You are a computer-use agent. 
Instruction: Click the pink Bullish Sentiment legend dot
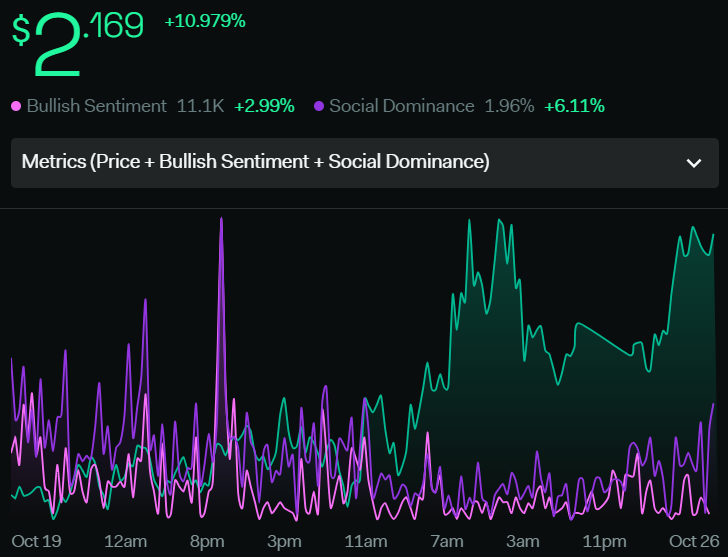coord(16,106)
